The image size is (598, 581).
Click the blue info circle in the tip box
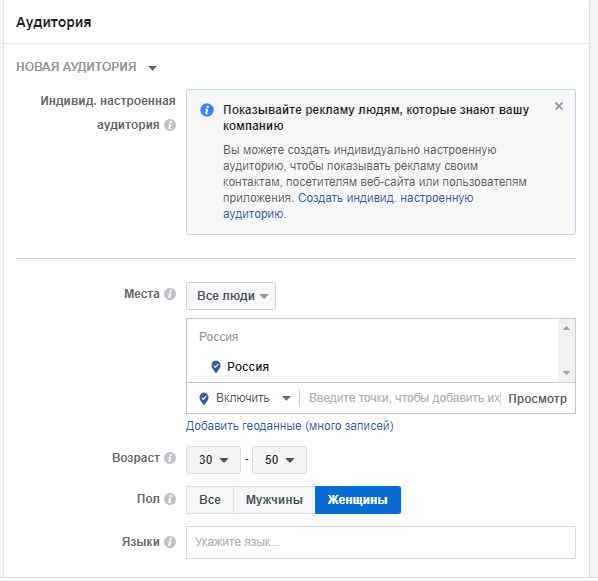click(x=207, y=110)
